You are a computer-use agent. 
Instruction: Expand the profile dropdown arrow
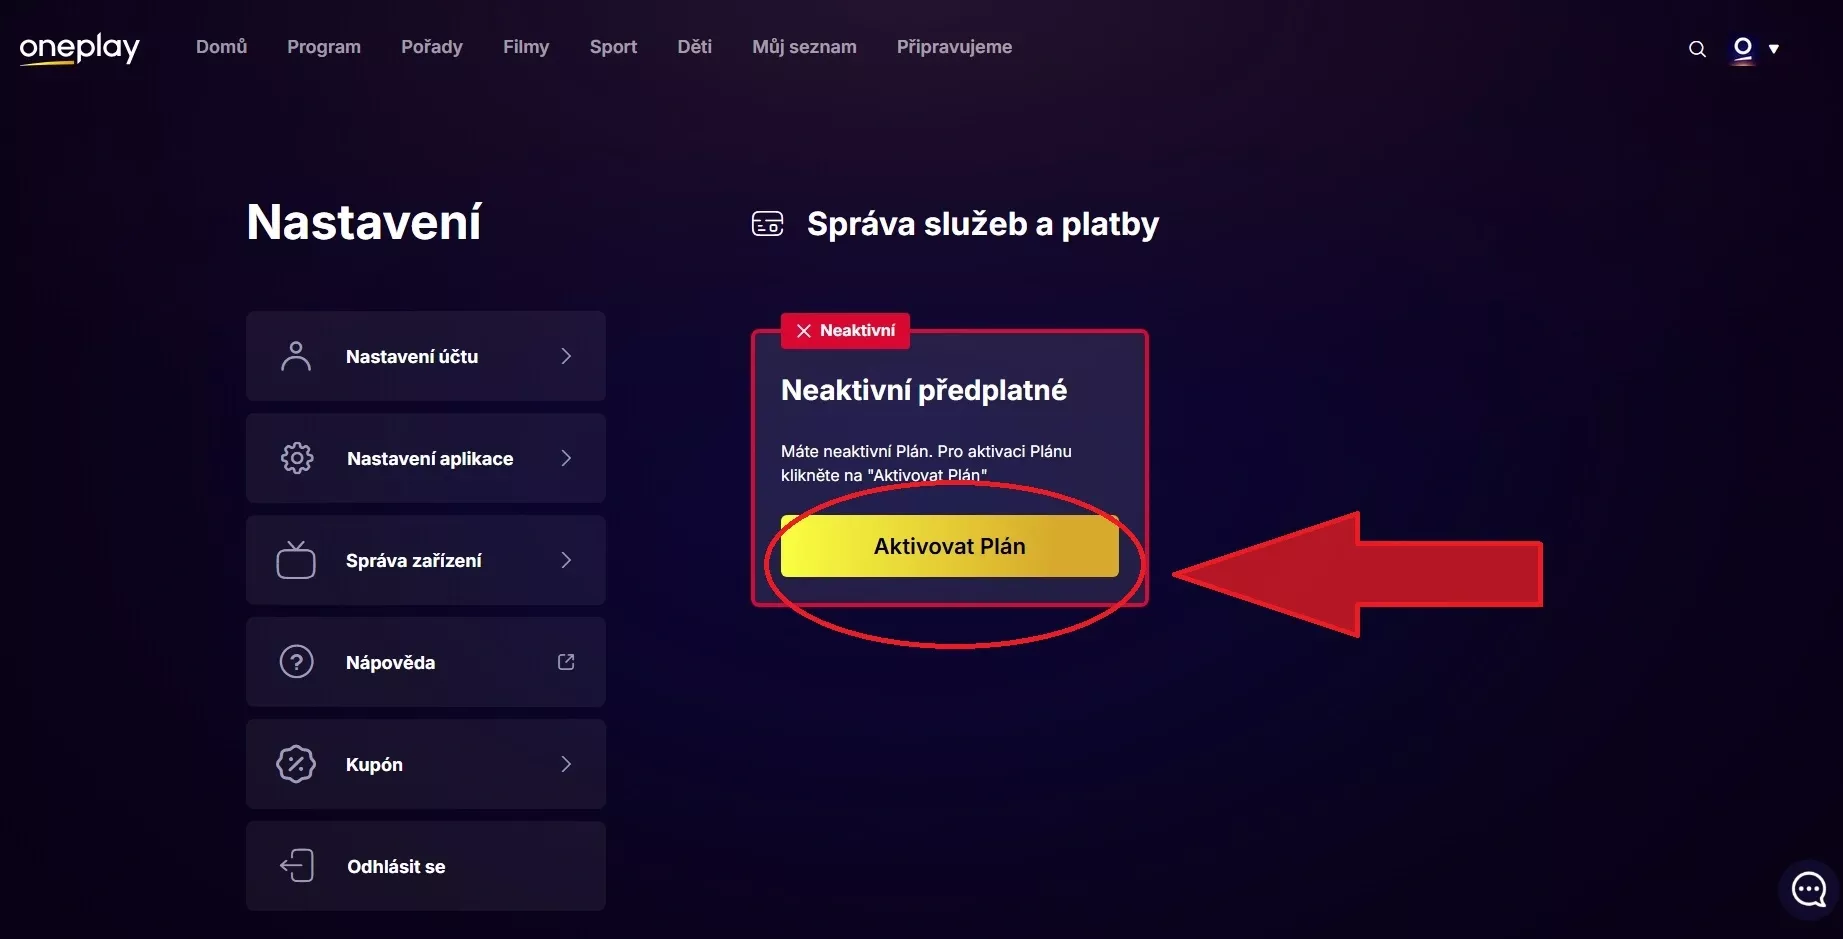[x=1774, y=49]
